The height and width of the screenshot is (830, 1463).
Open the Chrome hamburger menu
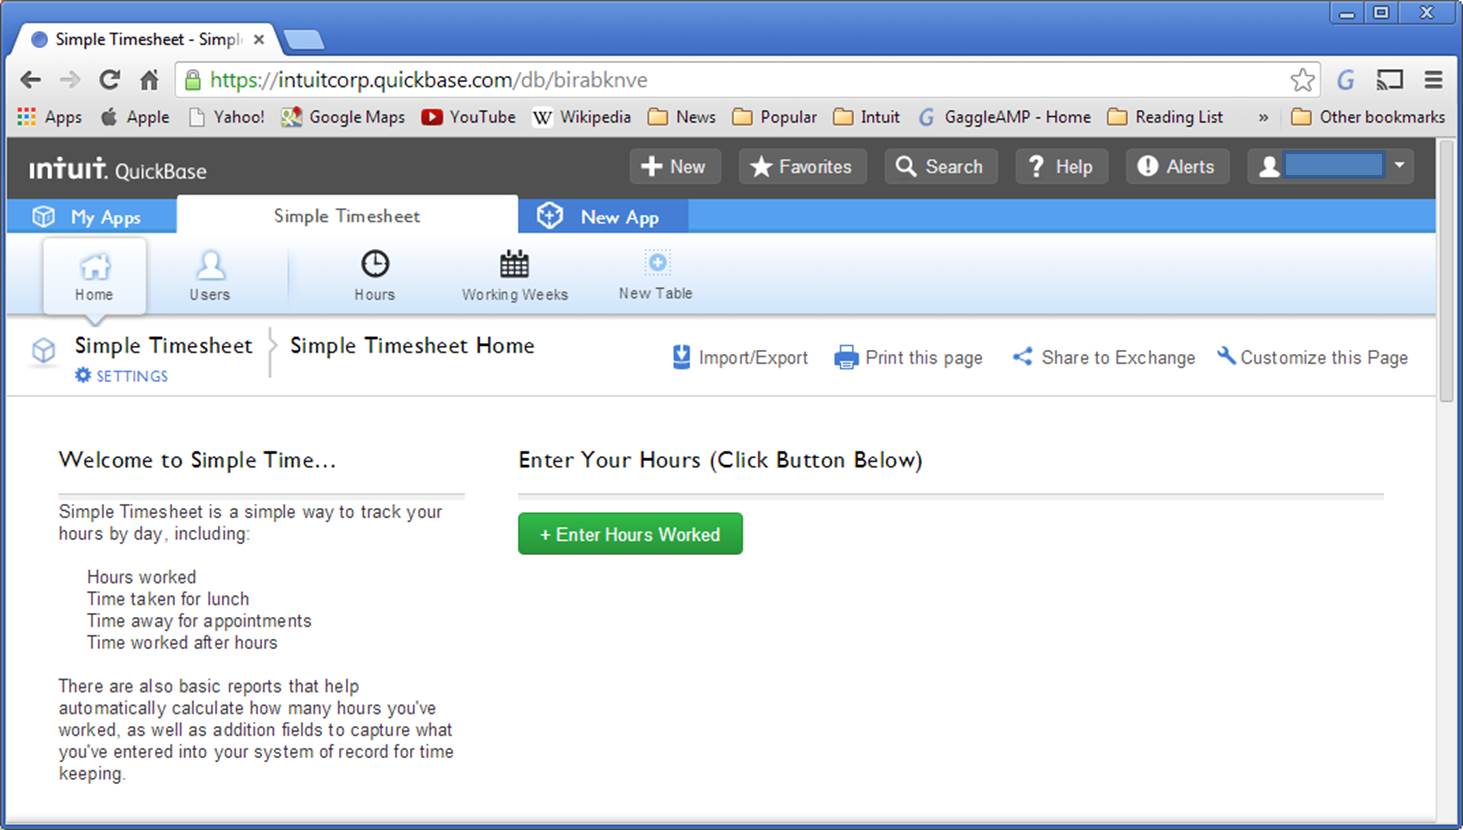1433,80
